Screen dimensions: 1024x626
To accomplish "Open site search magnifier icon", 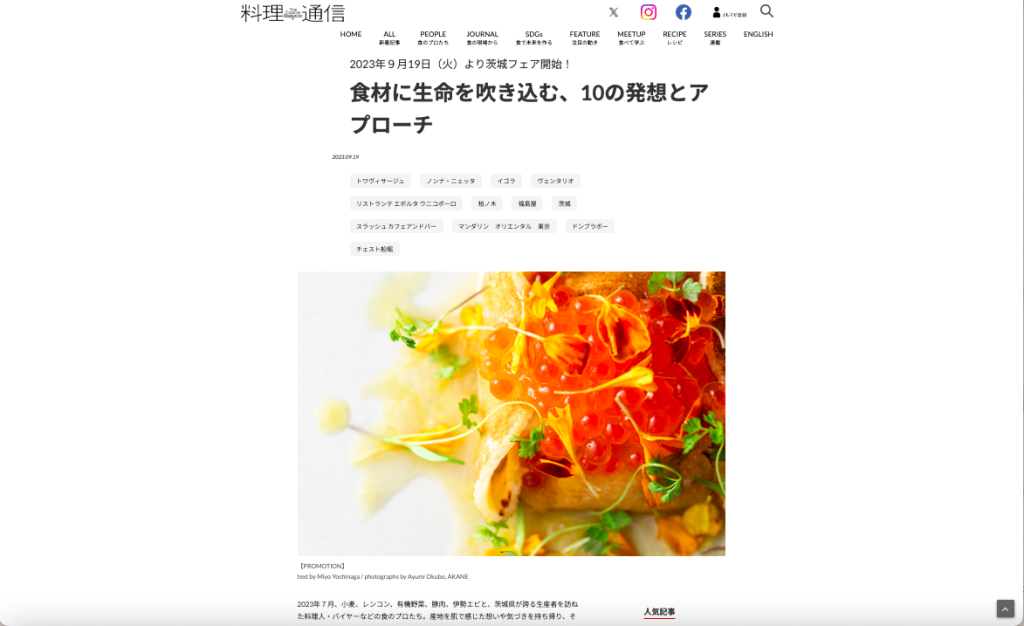I will coord(767,11).
